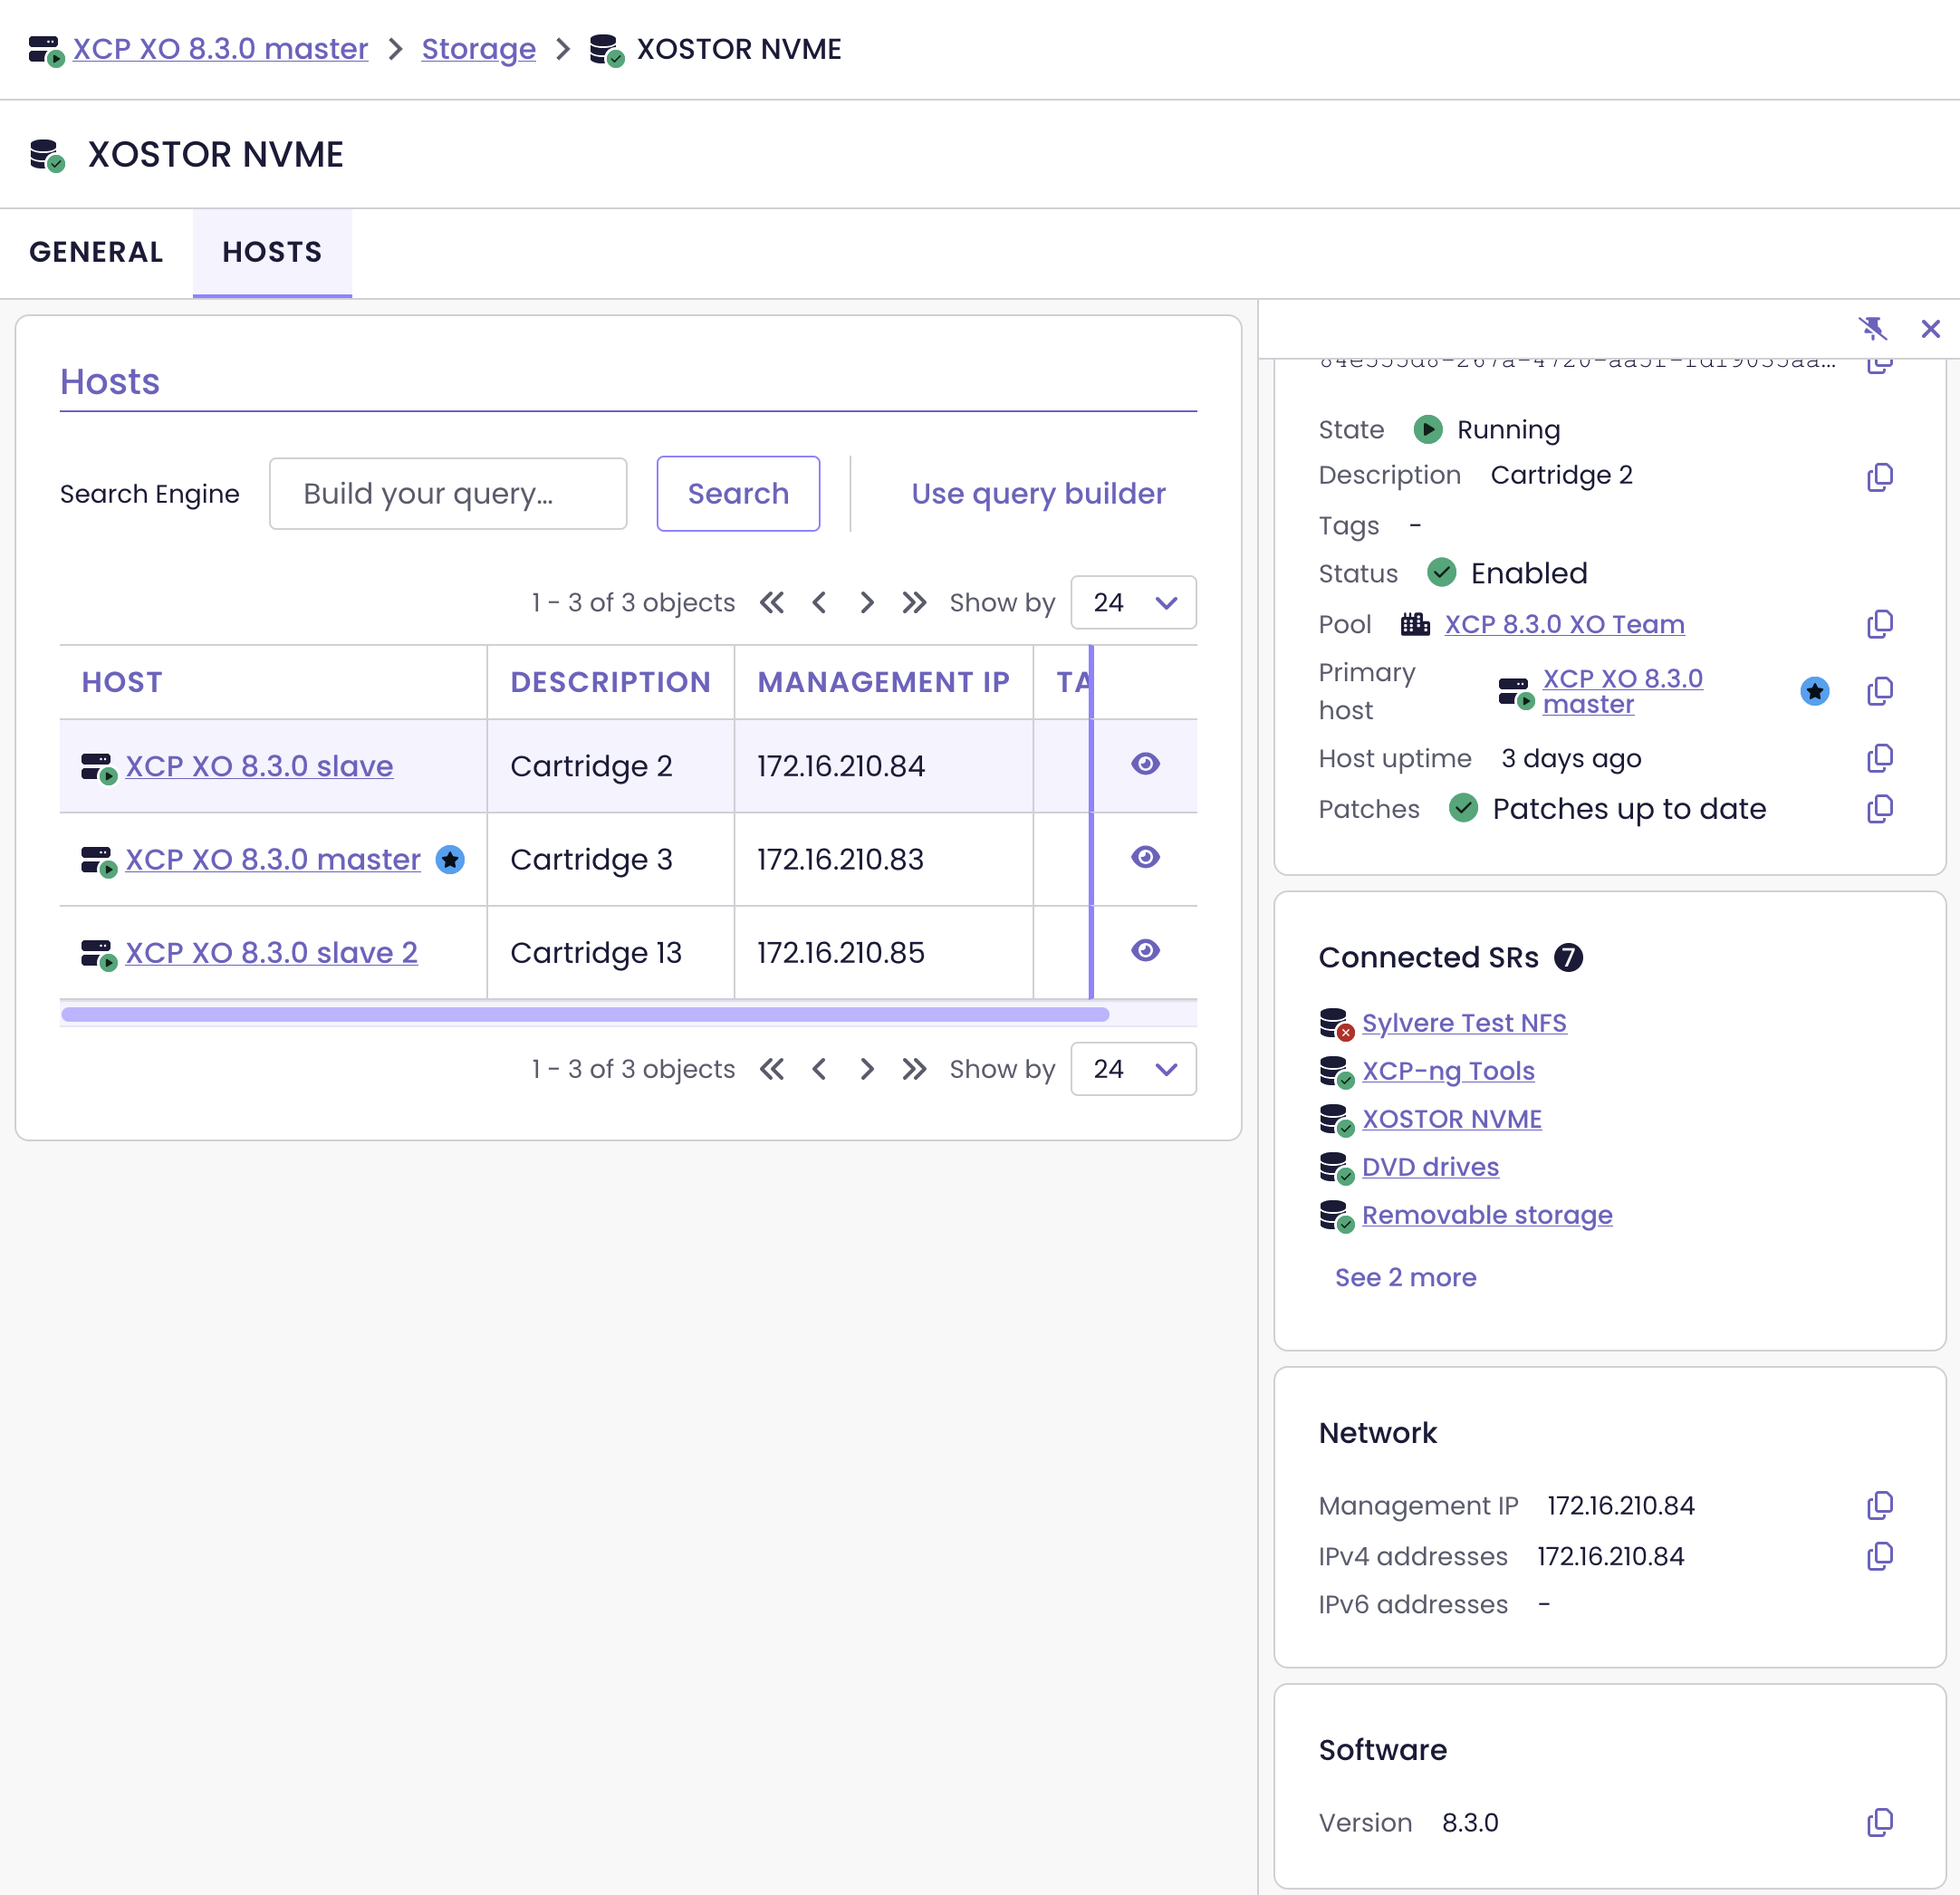The height and width of the screenshot is (1895, 1960).
Task: Expand Connected SRs with See 2 more
Action: tap(1405, 1277)
